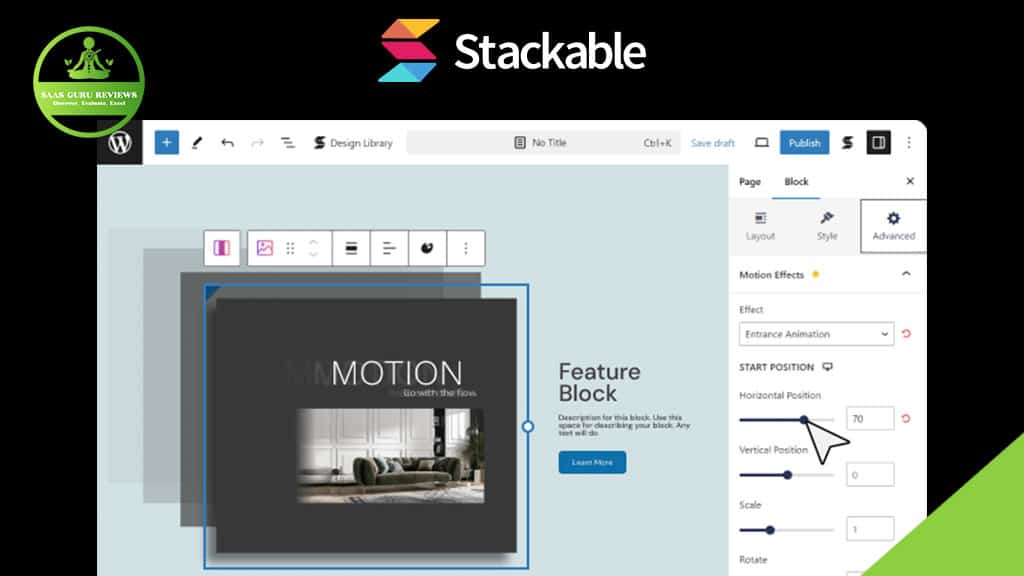Image resolution: width=1024 pixels, height=576 pixels.
Task: Open the WordPress dashboard logo
Action: (120, 142)
